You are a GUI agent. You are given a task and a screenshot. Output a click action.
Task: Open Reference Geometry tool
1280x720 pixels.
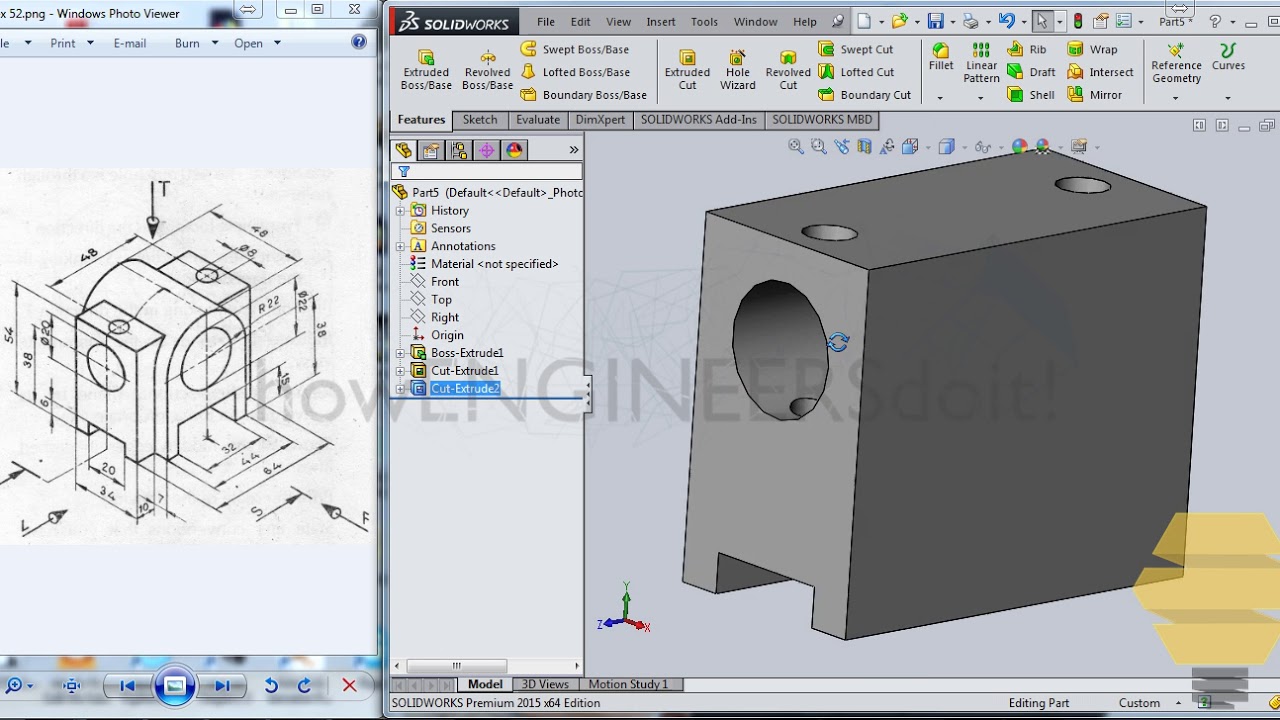[x=1176, y=63]
